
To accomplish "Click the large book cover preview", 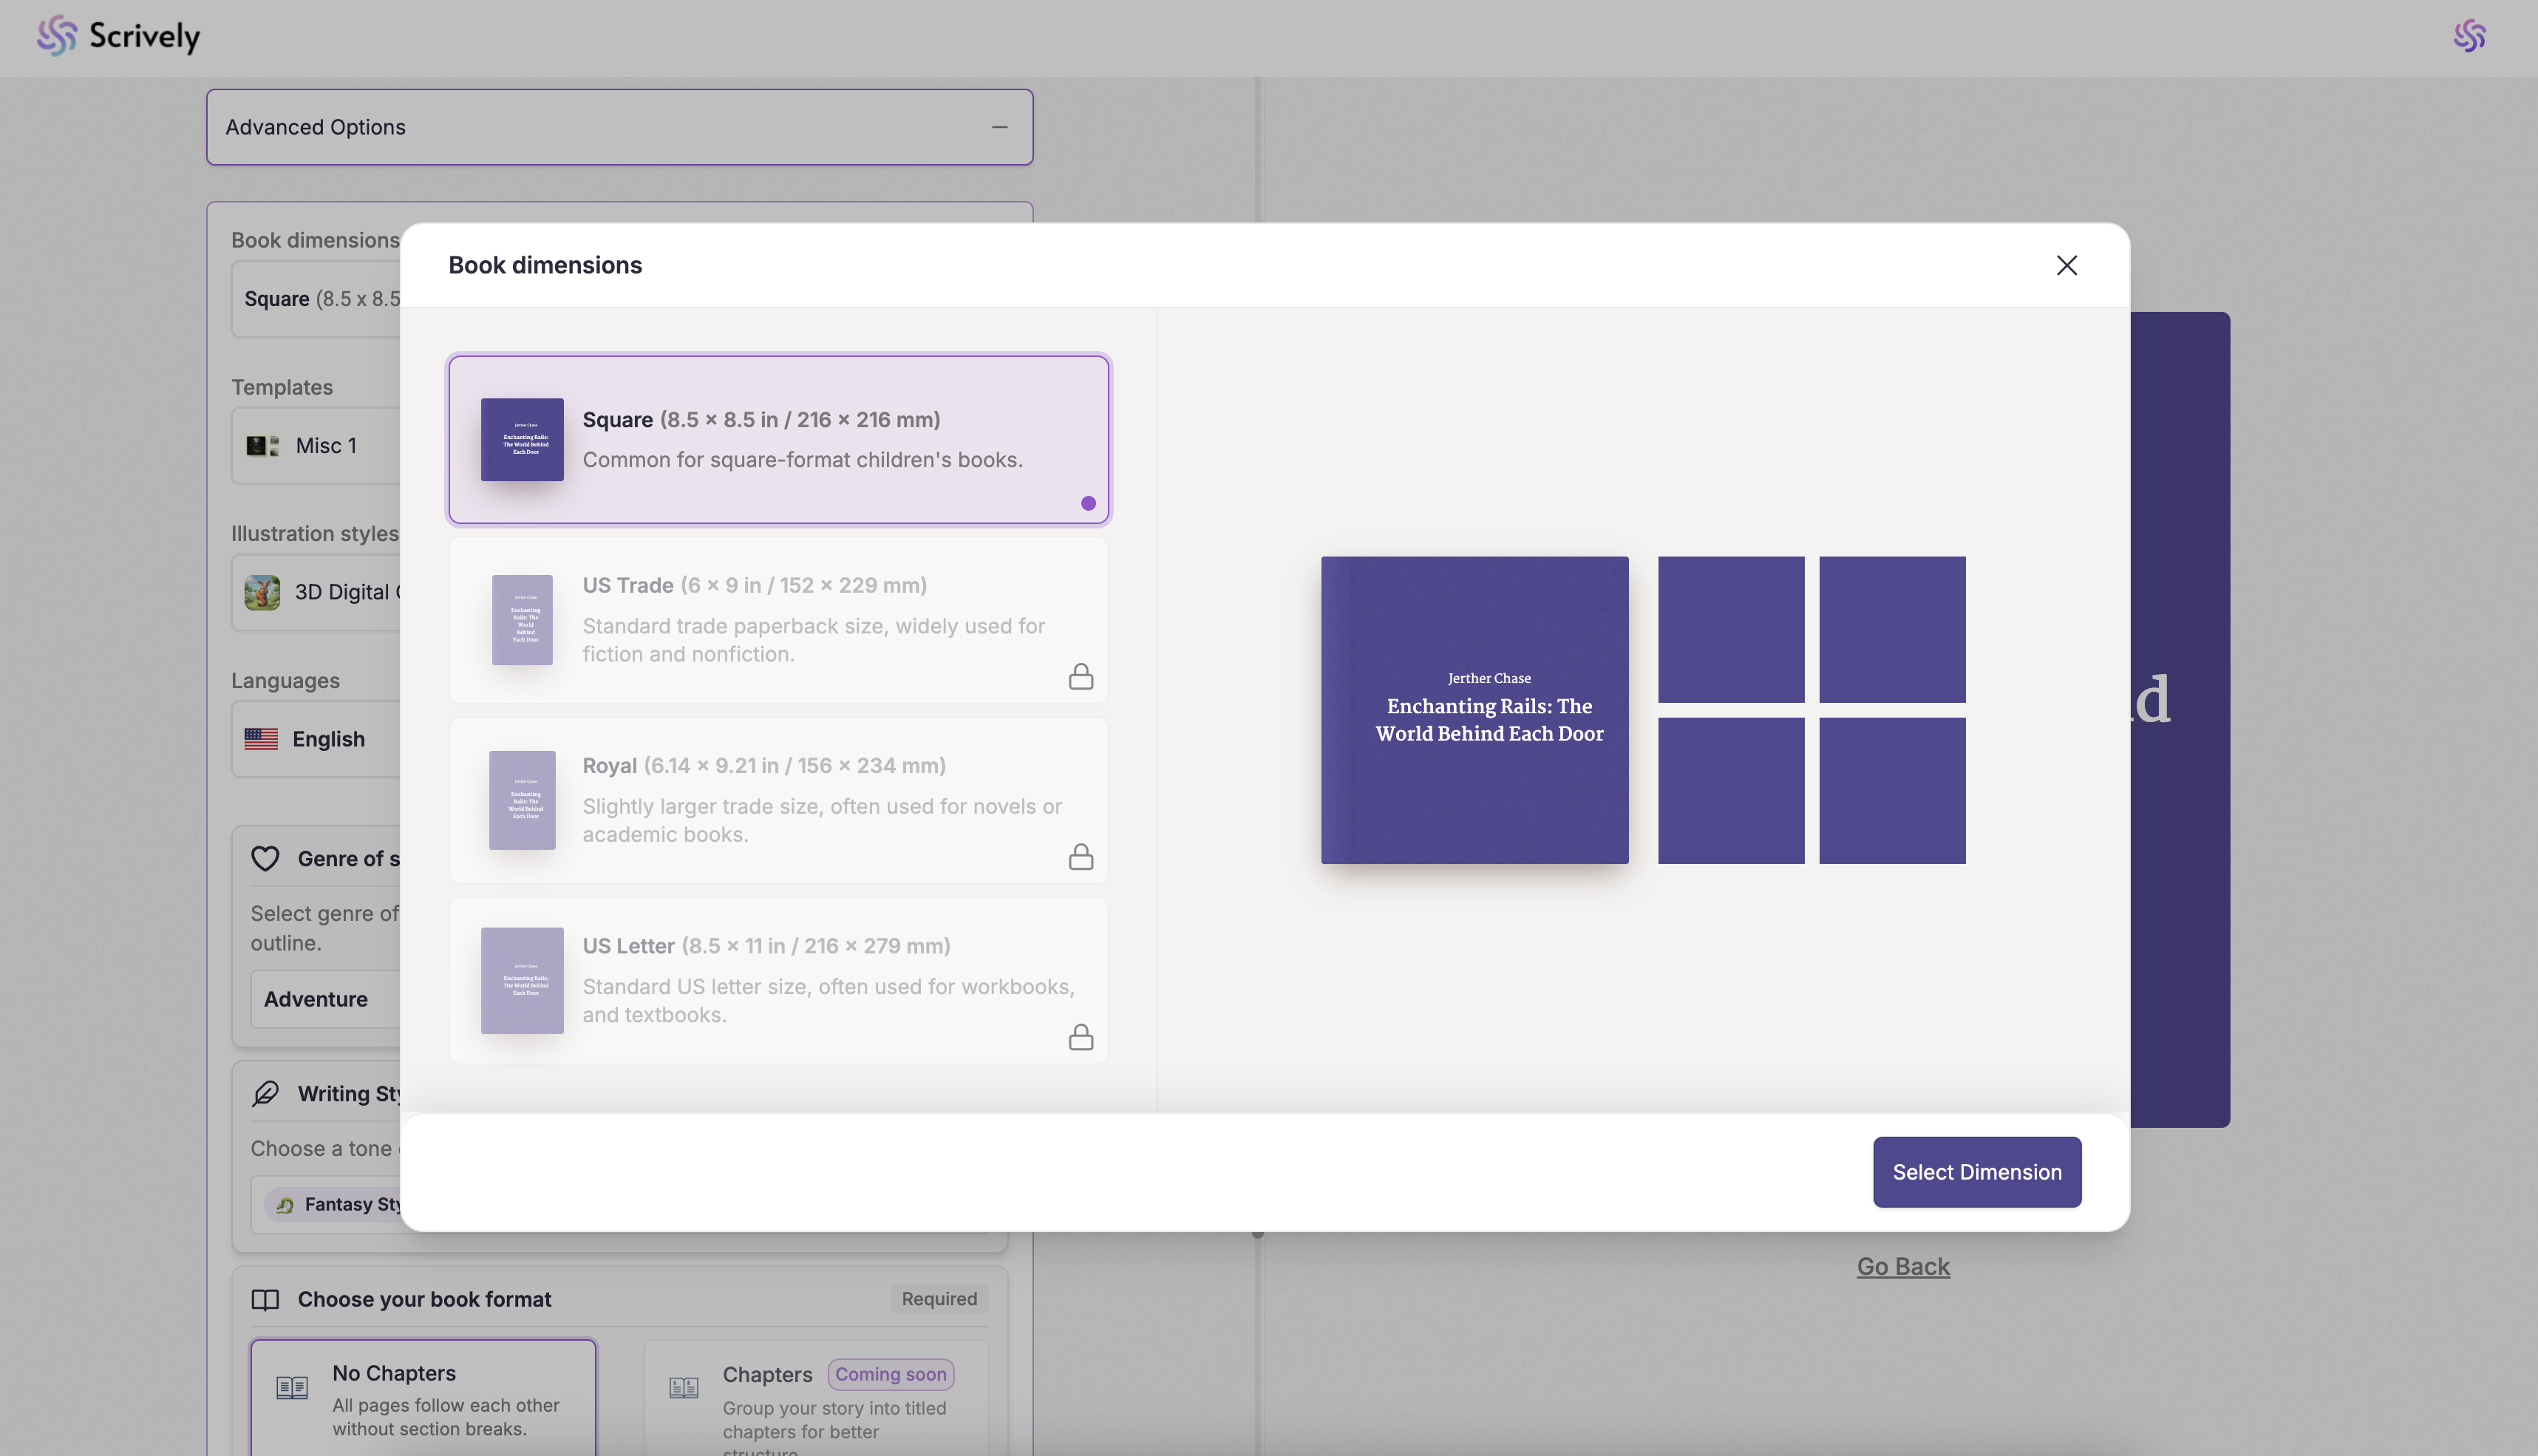I will 1474,709.
